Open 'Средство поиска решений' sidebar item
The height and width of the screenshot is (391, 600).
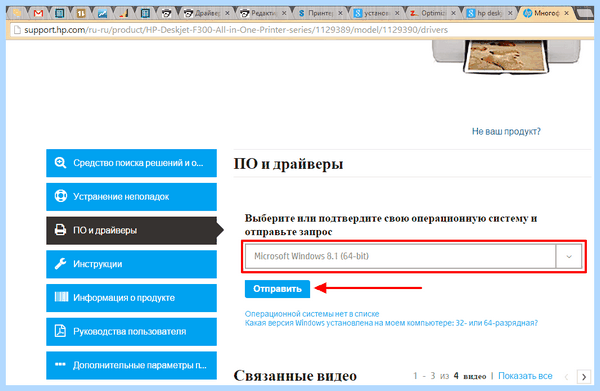pyautogui.click(x=131, y=163)
